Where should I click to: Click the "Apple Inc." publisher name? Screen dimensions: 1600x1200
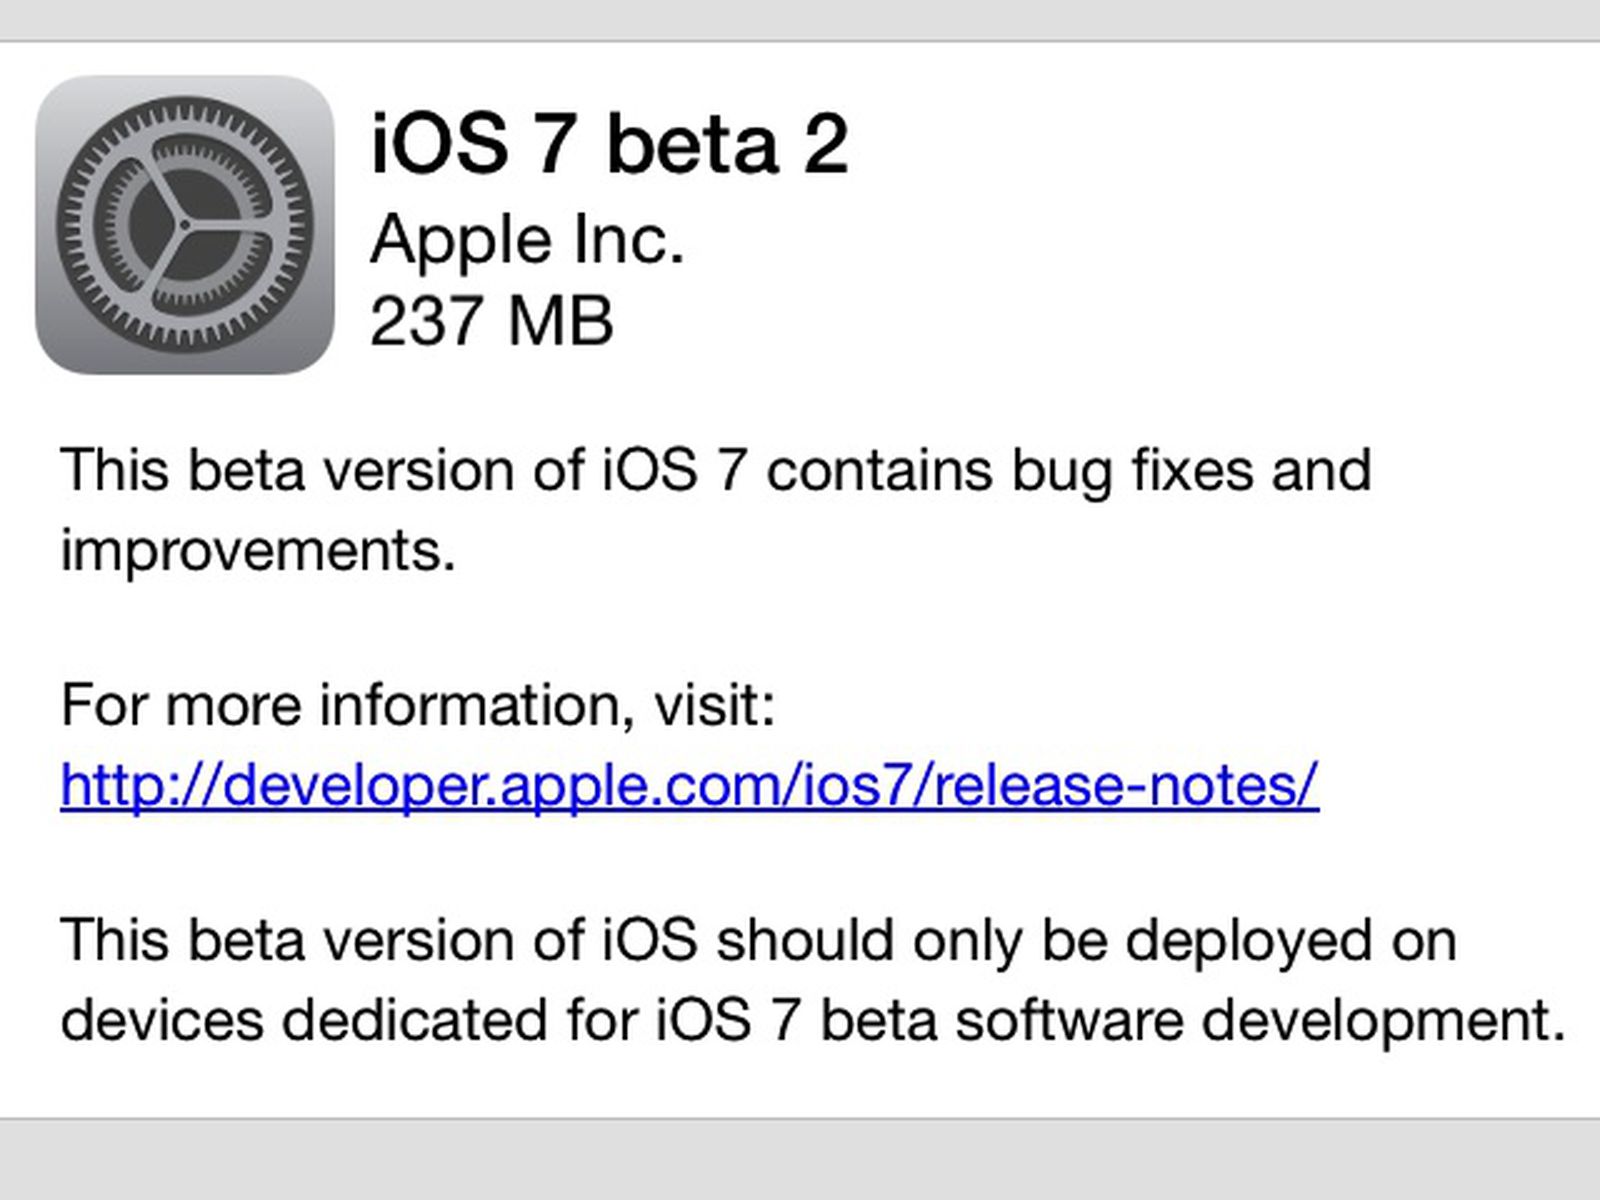pyautogui.click(x=527, y=240)
